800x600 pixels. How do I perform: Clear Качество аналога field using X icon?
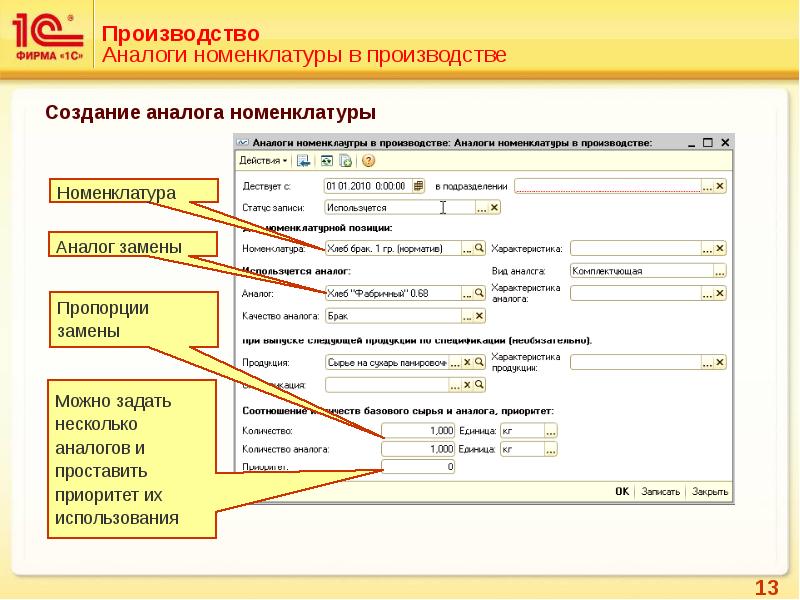tap(479, 316)
